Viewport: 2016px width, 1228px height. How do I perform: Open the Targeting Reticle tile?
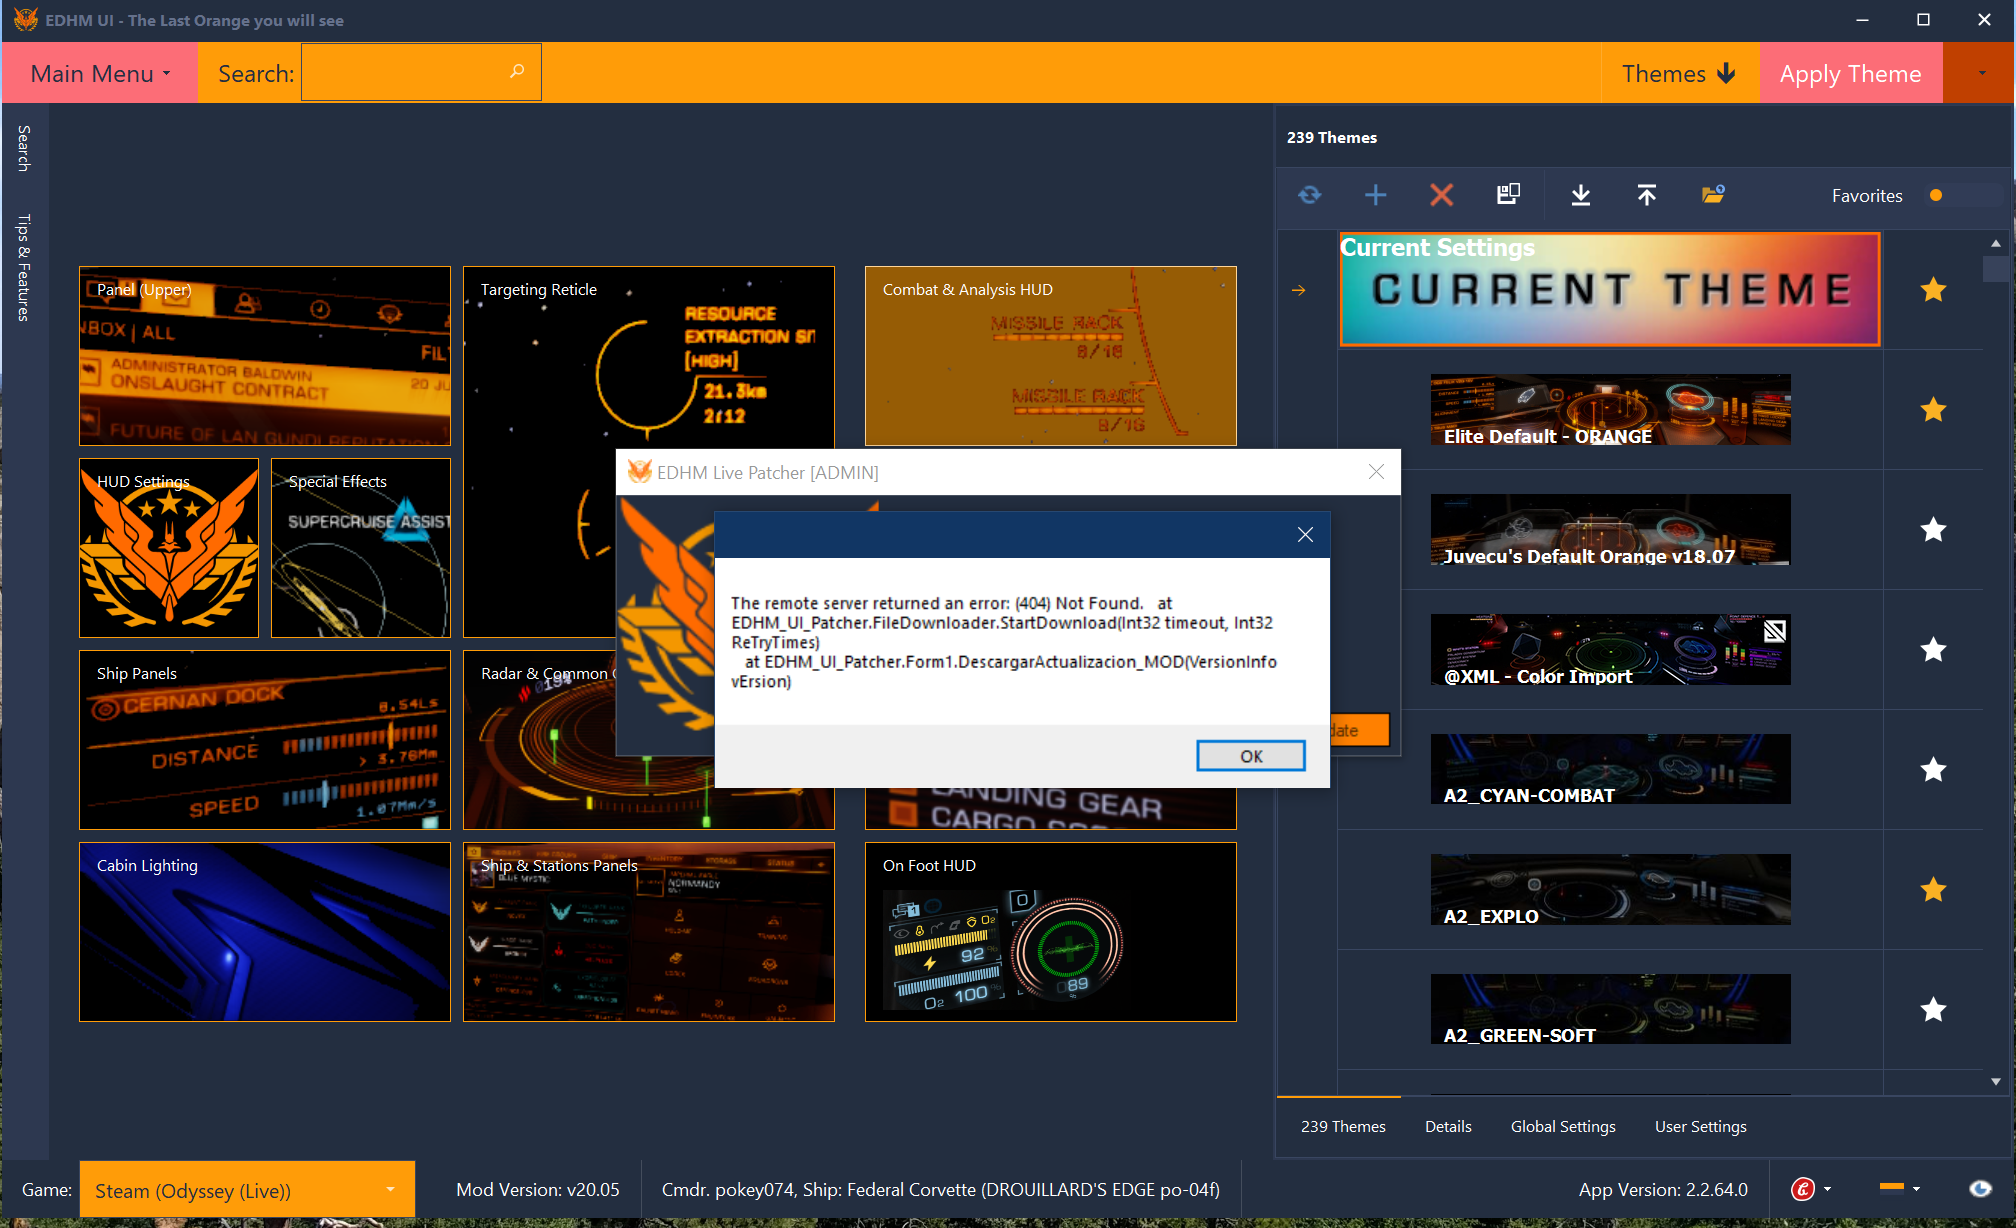coord(649,357)
